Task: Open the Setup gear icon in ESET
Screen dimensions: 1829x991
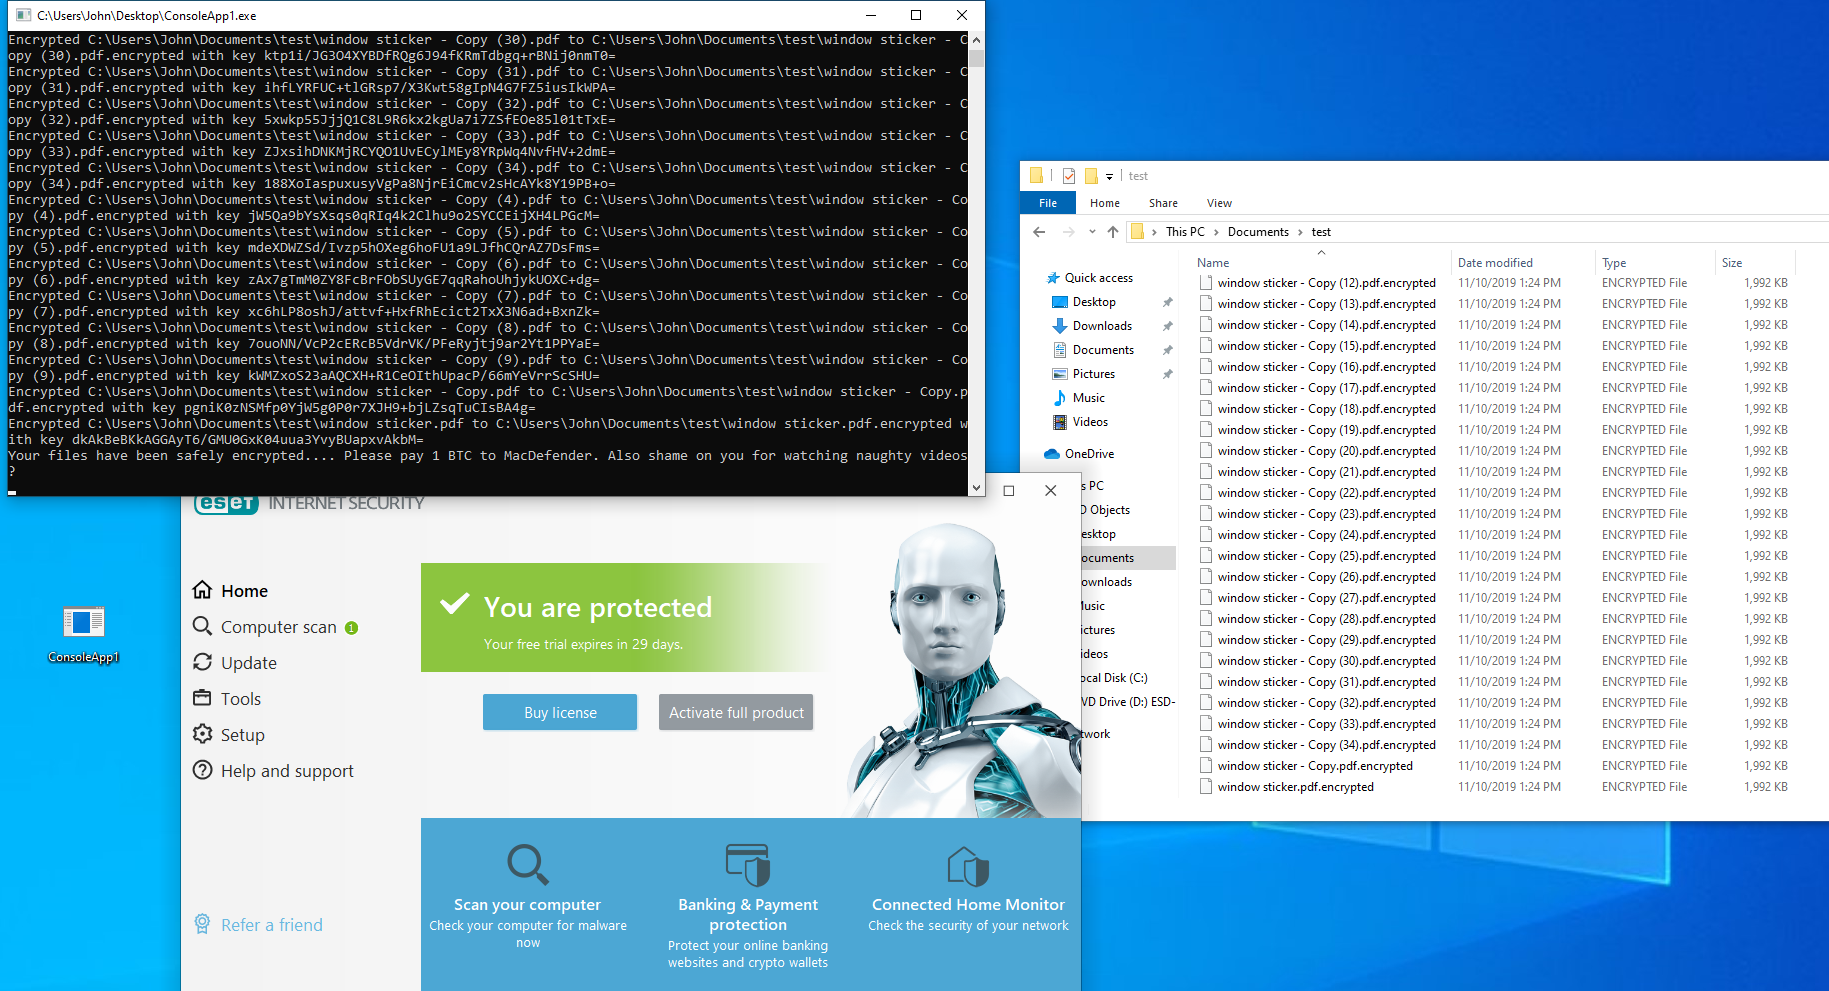Action: (x=202, y=734)
